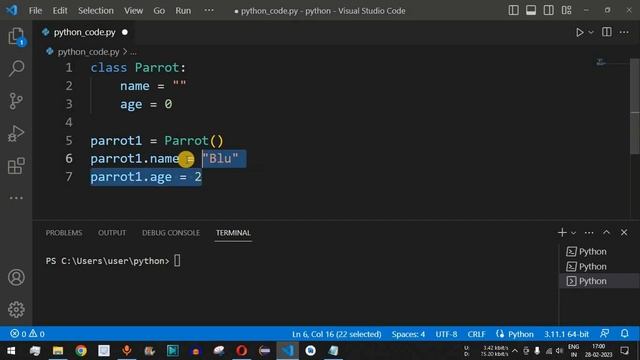This screenshot has height=360, width=640.
Task: Open the Go menu
Action: click(159, 11)
